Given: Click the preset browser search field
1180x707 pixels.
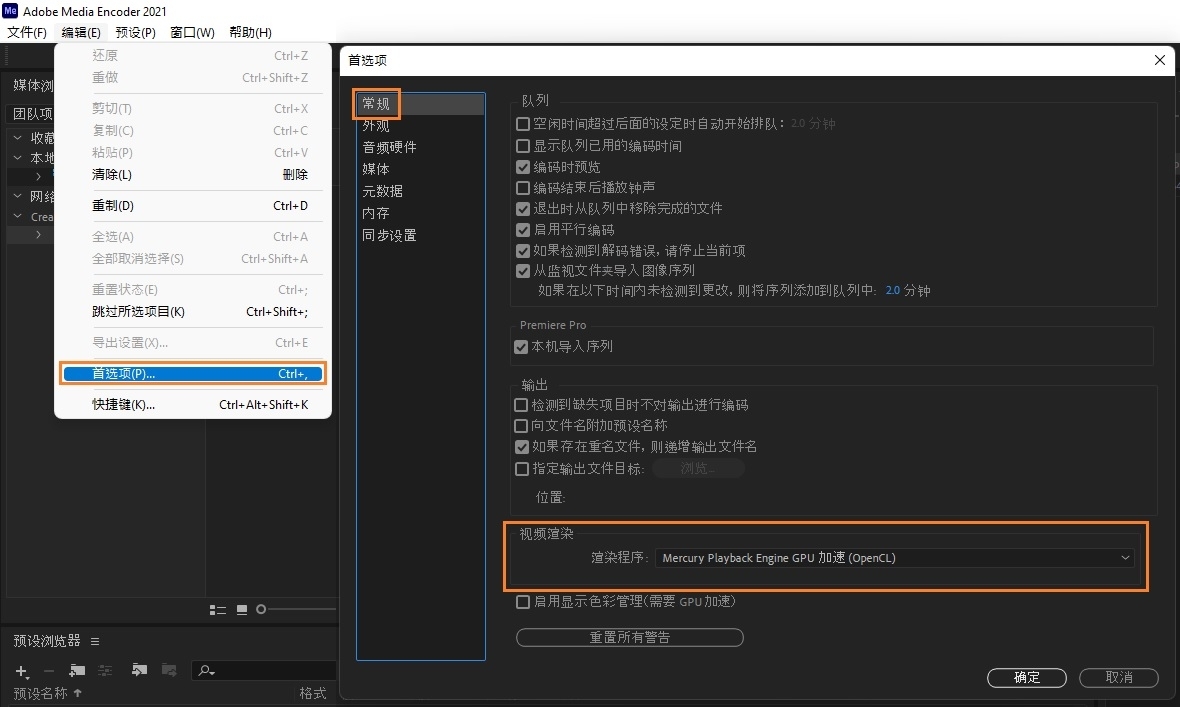Looking at the screenshot, I should (263, 670).
